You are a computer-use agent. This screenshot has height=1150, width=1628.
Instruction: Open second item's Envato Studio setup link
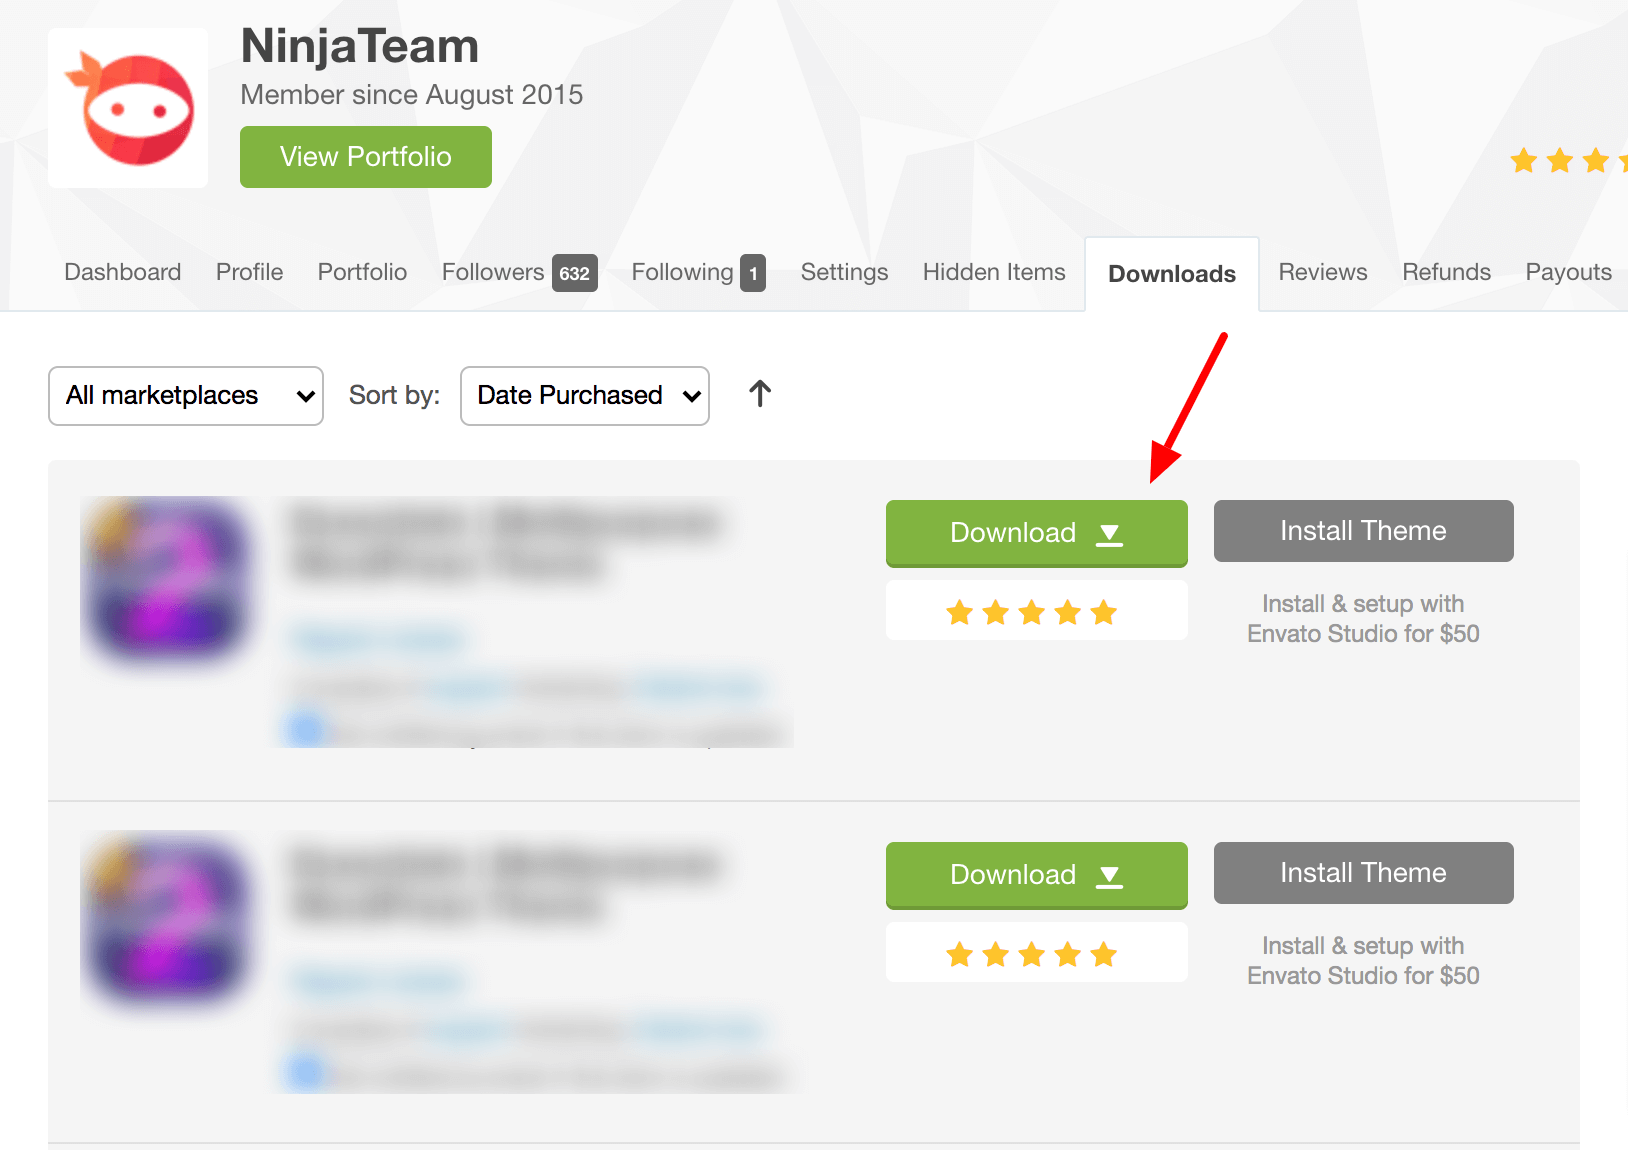[1363, 961]
